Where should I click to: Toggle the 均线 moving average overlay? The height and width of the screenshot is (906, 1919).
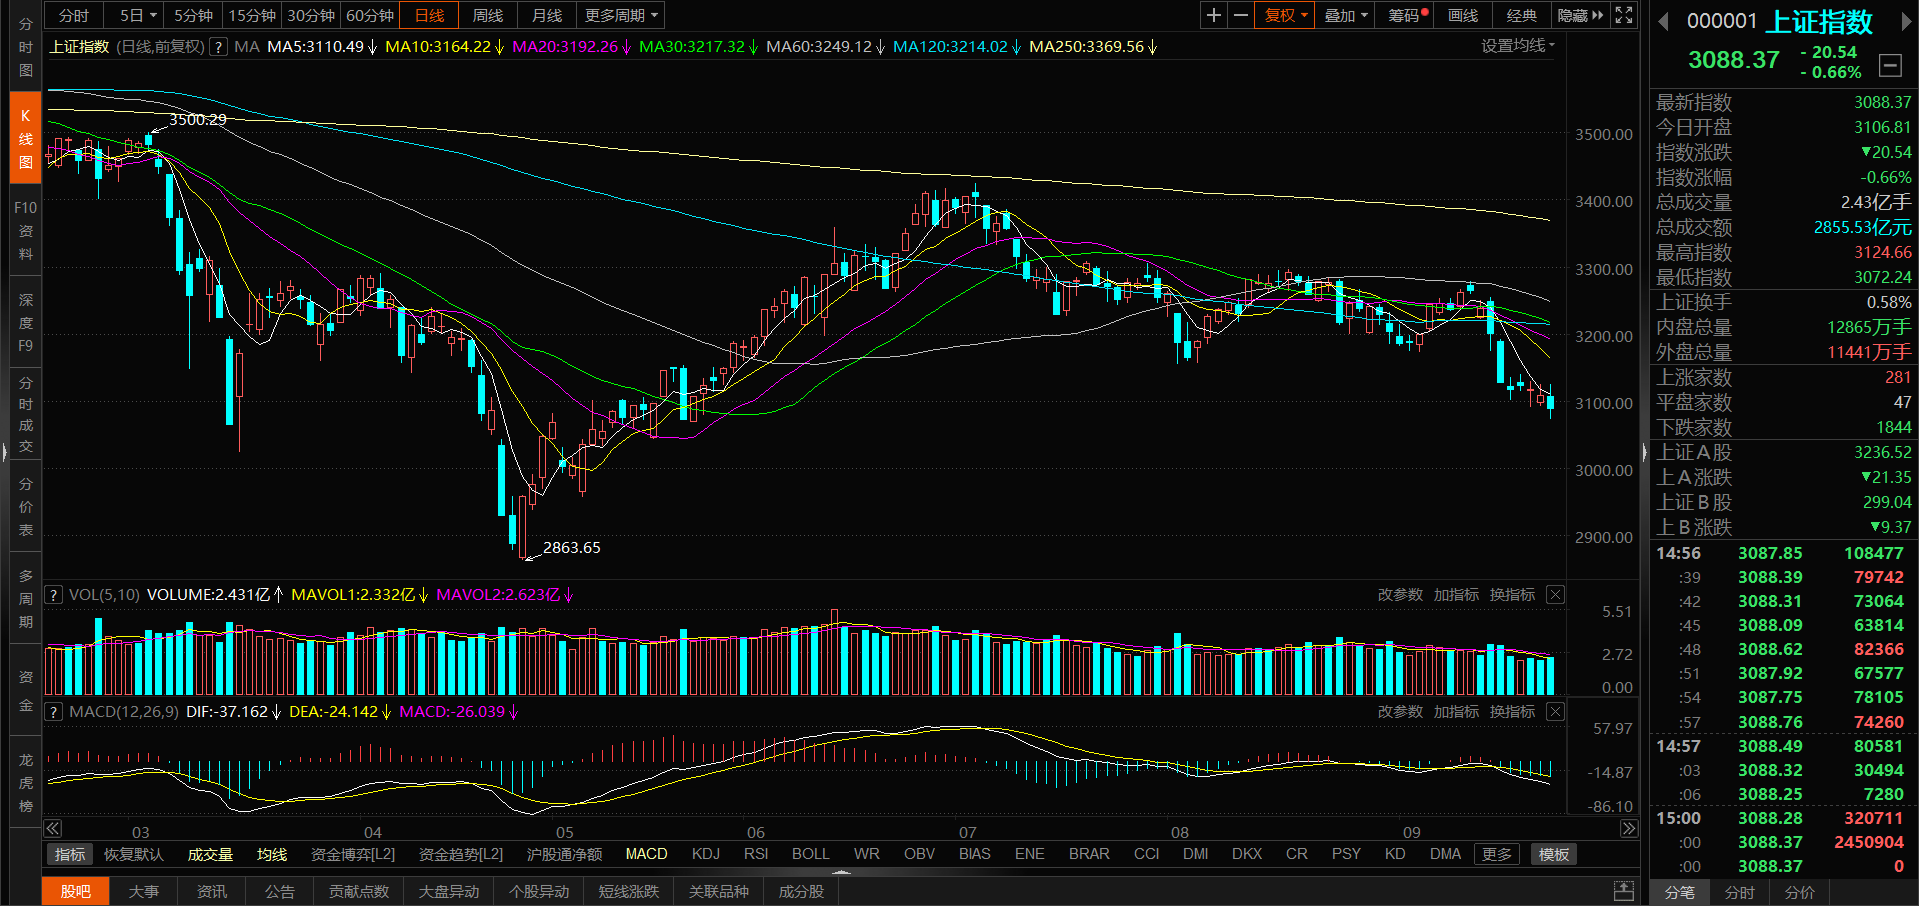point(272,854)
